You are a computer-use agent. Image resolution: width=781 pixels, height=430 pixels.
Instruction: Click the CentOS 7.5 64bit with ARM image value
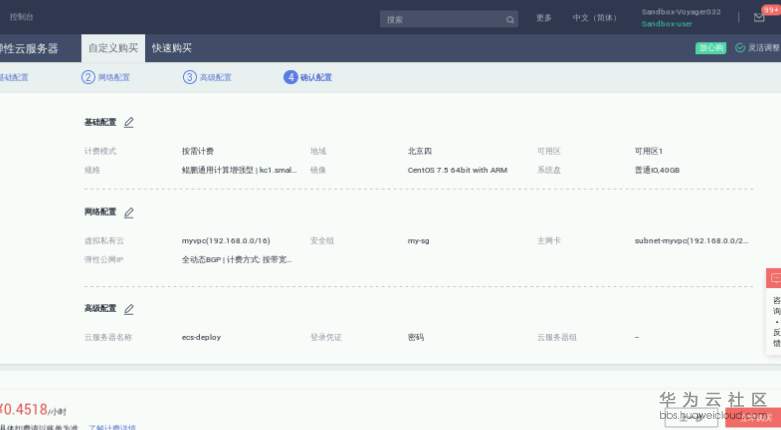coord(457,170)
